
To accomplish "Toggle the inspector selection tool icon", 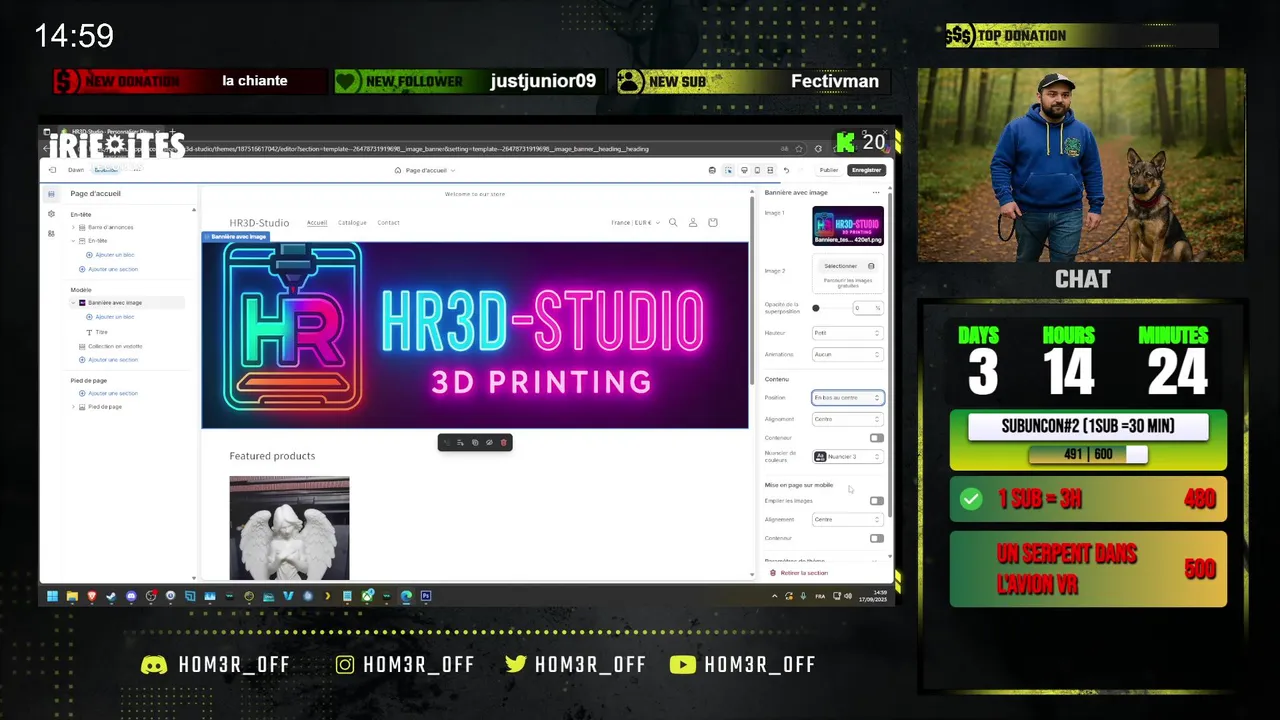I will (x=729, y=170).
